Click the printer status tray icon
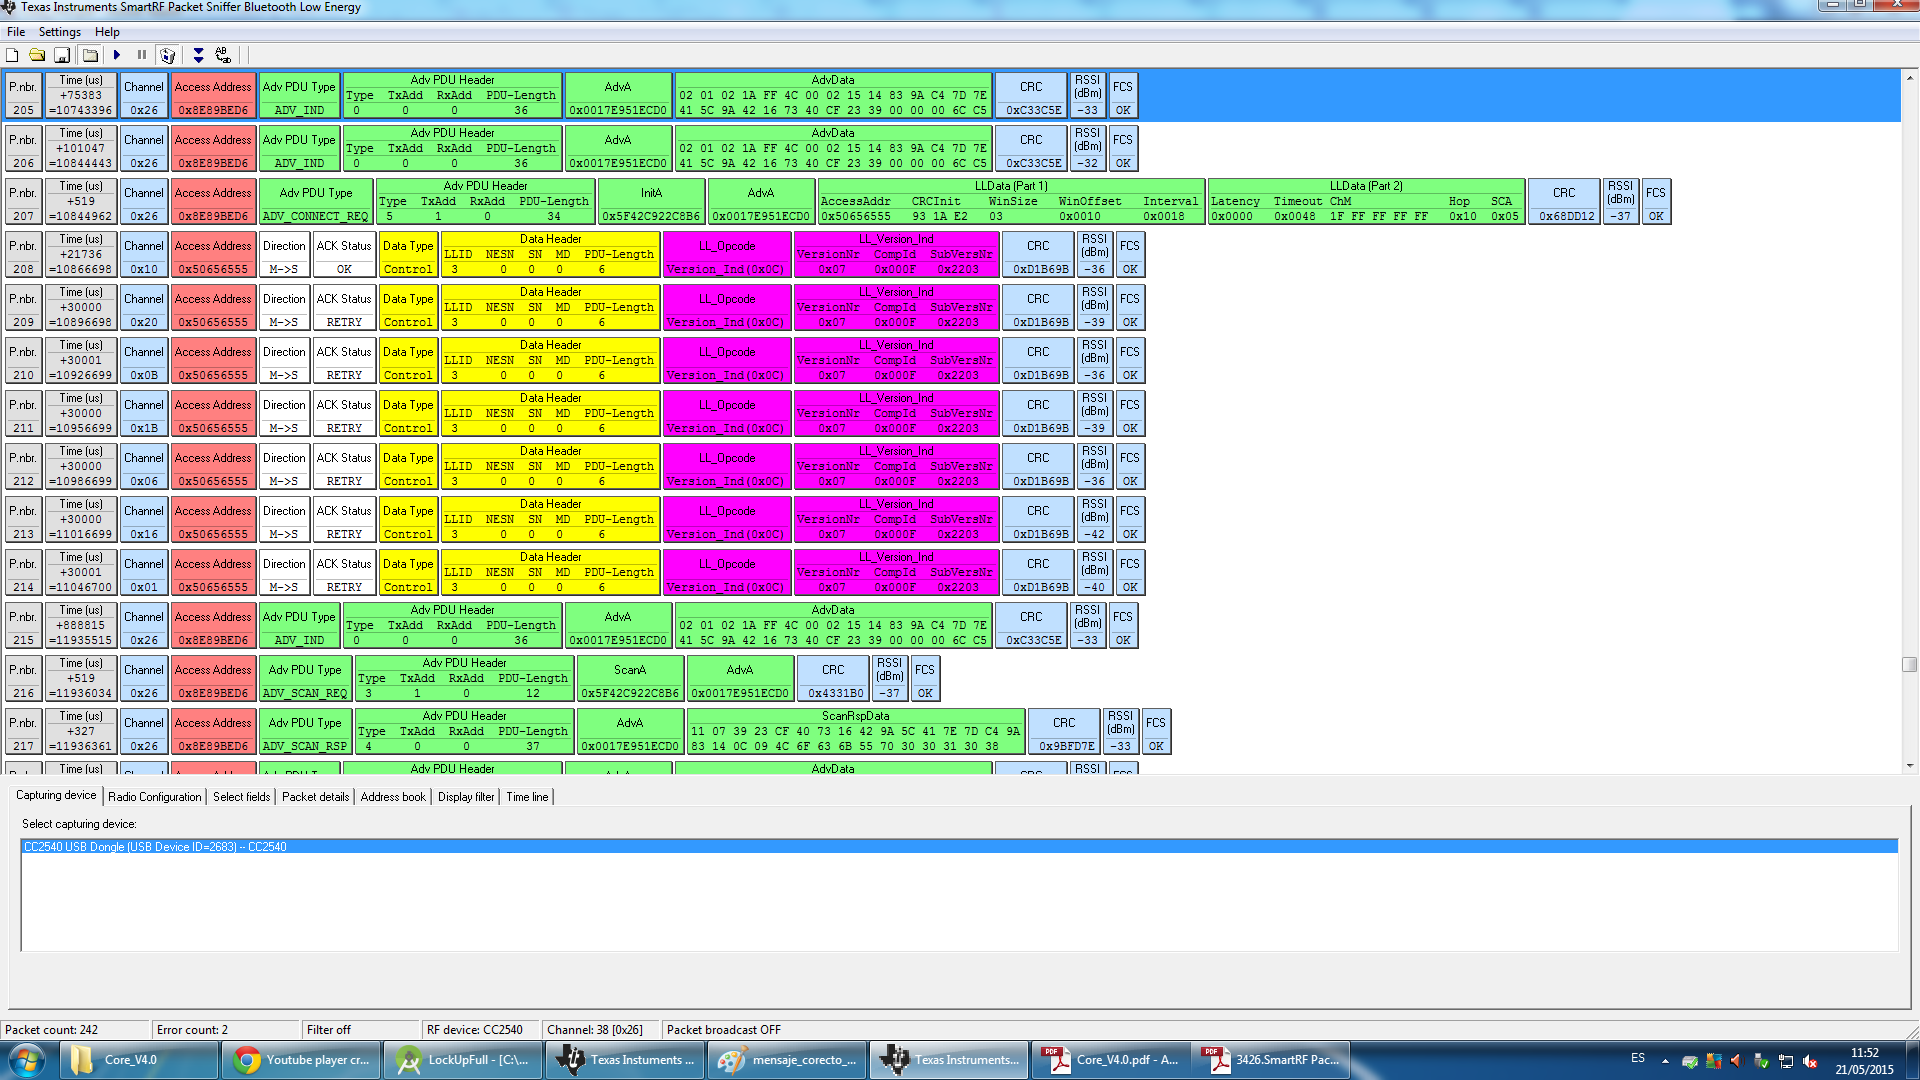The height and width of the screenshot is (1080, 1920). 1689,1061
